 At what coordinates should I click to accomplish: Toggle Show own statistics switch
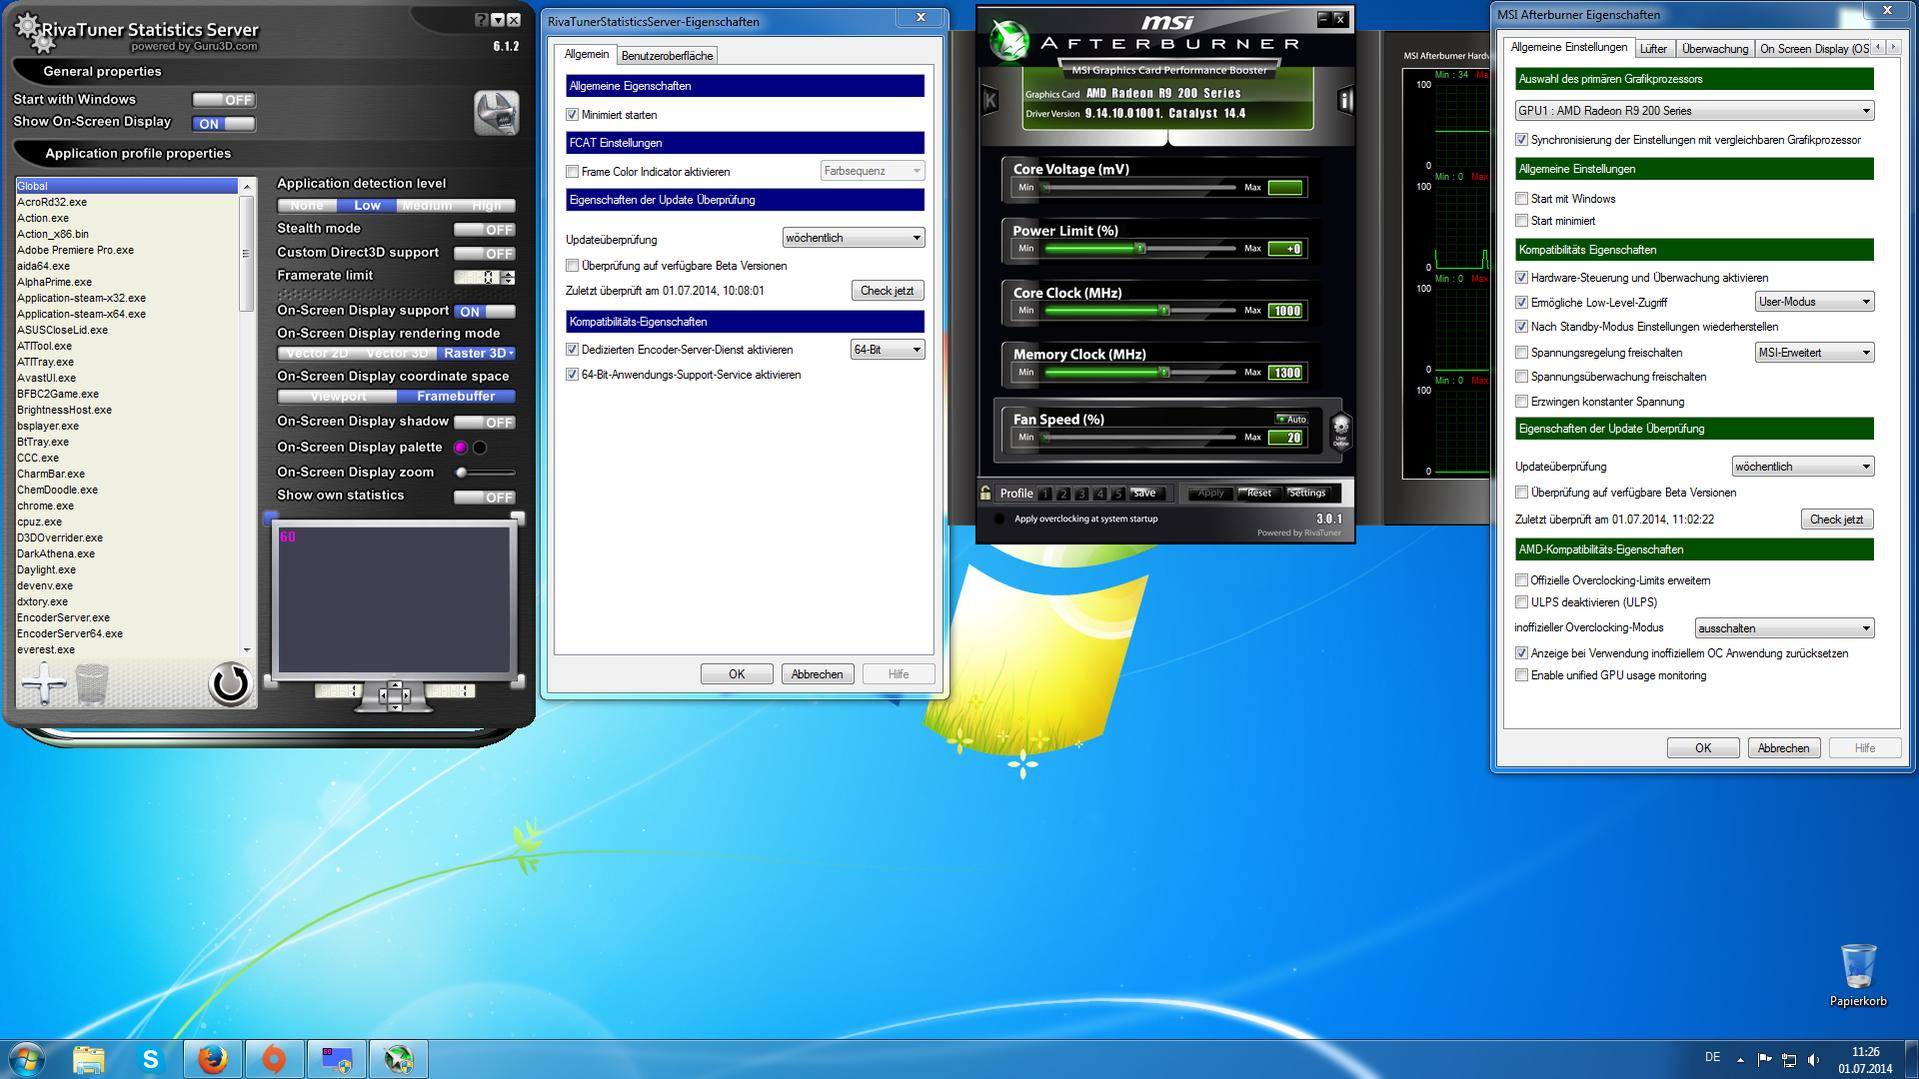pos(485,497)
